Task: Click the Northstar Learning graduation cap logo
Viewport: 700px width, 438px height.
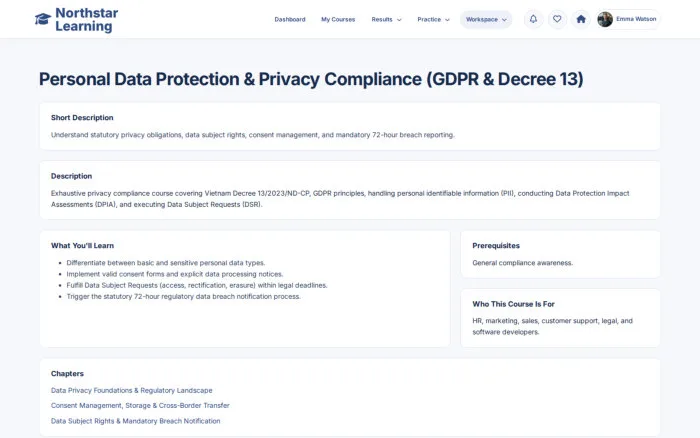Action: (43, 19)
